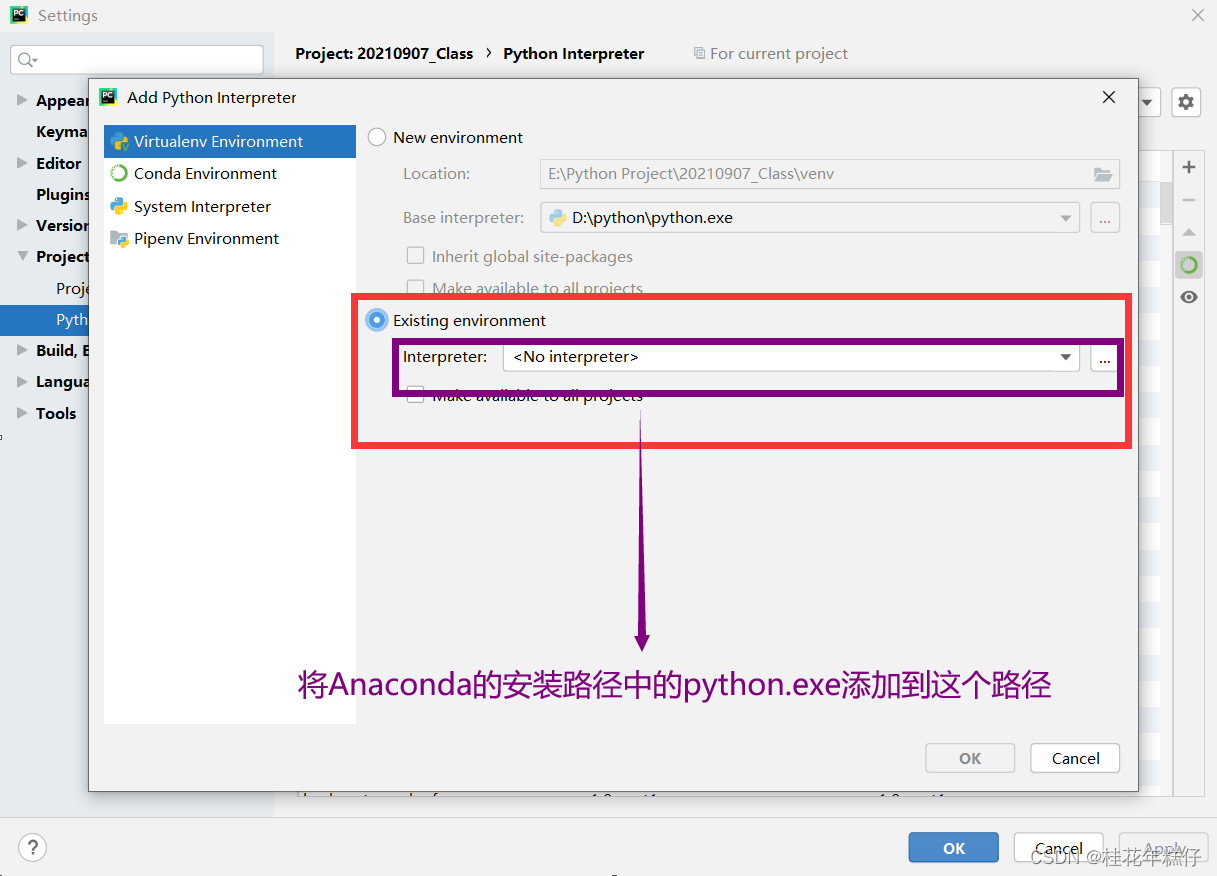Browse for base interpreter with ellipsis button
Viewport: 1217px width, 876px height.
[x=1105, y=217]
